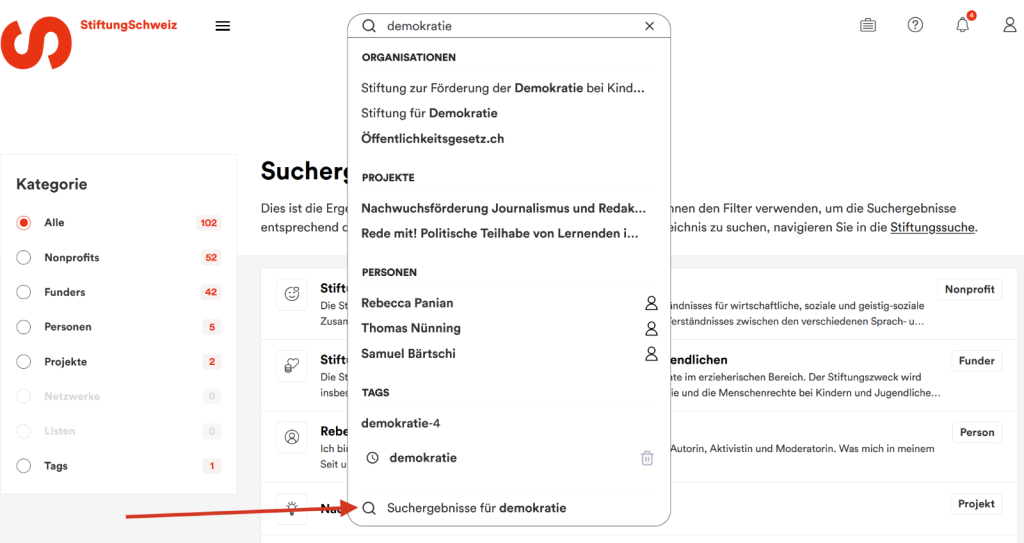The image size is (1024, 543).
Task: Open the hamburger menu
Action: (x=223, y=26)
